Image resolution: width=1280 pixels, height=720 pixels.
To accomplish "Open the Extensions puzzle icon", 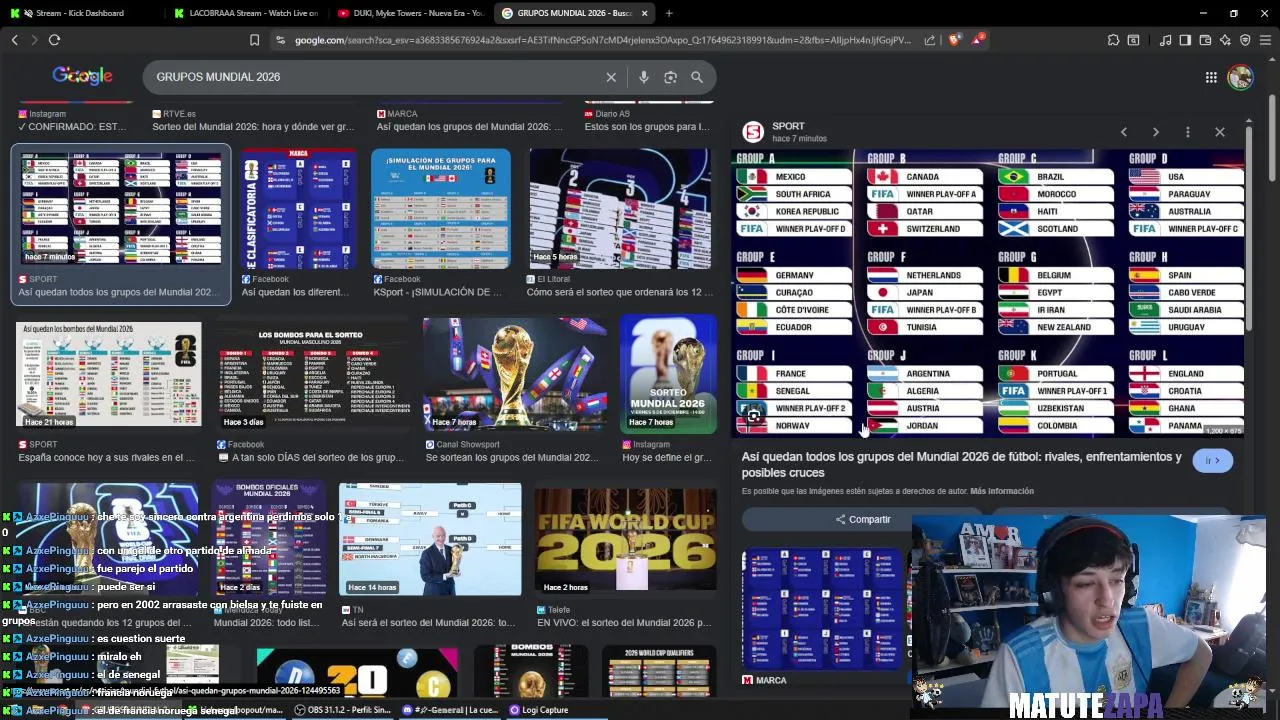I will click(1113, 40).
